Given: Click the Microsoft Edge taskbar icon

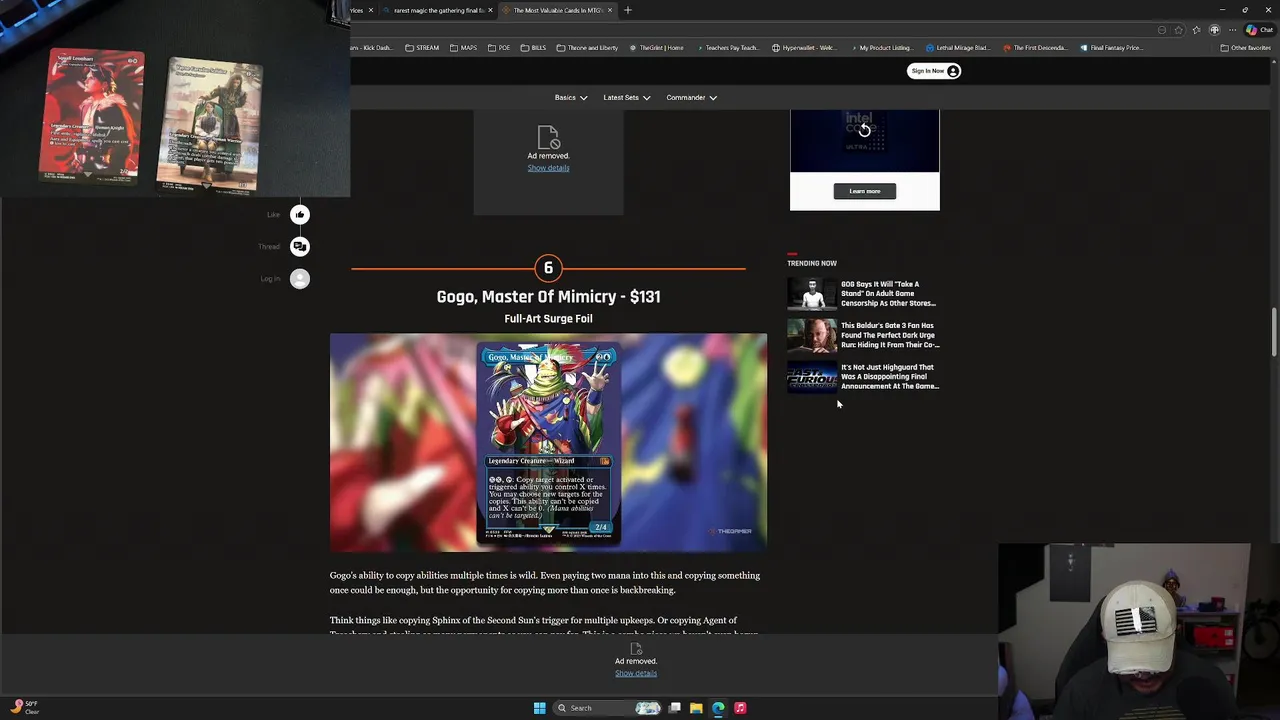Looking at the screenshot, I should click(718, 708).
